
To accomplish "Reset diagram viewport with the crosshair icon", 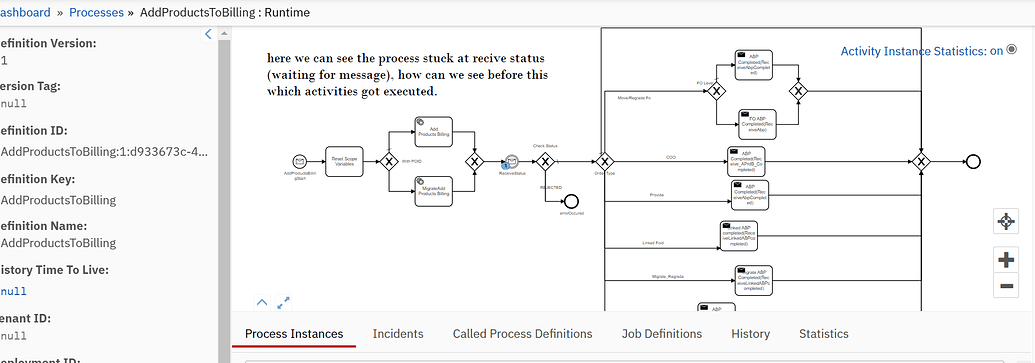I will pos(1005,221).
